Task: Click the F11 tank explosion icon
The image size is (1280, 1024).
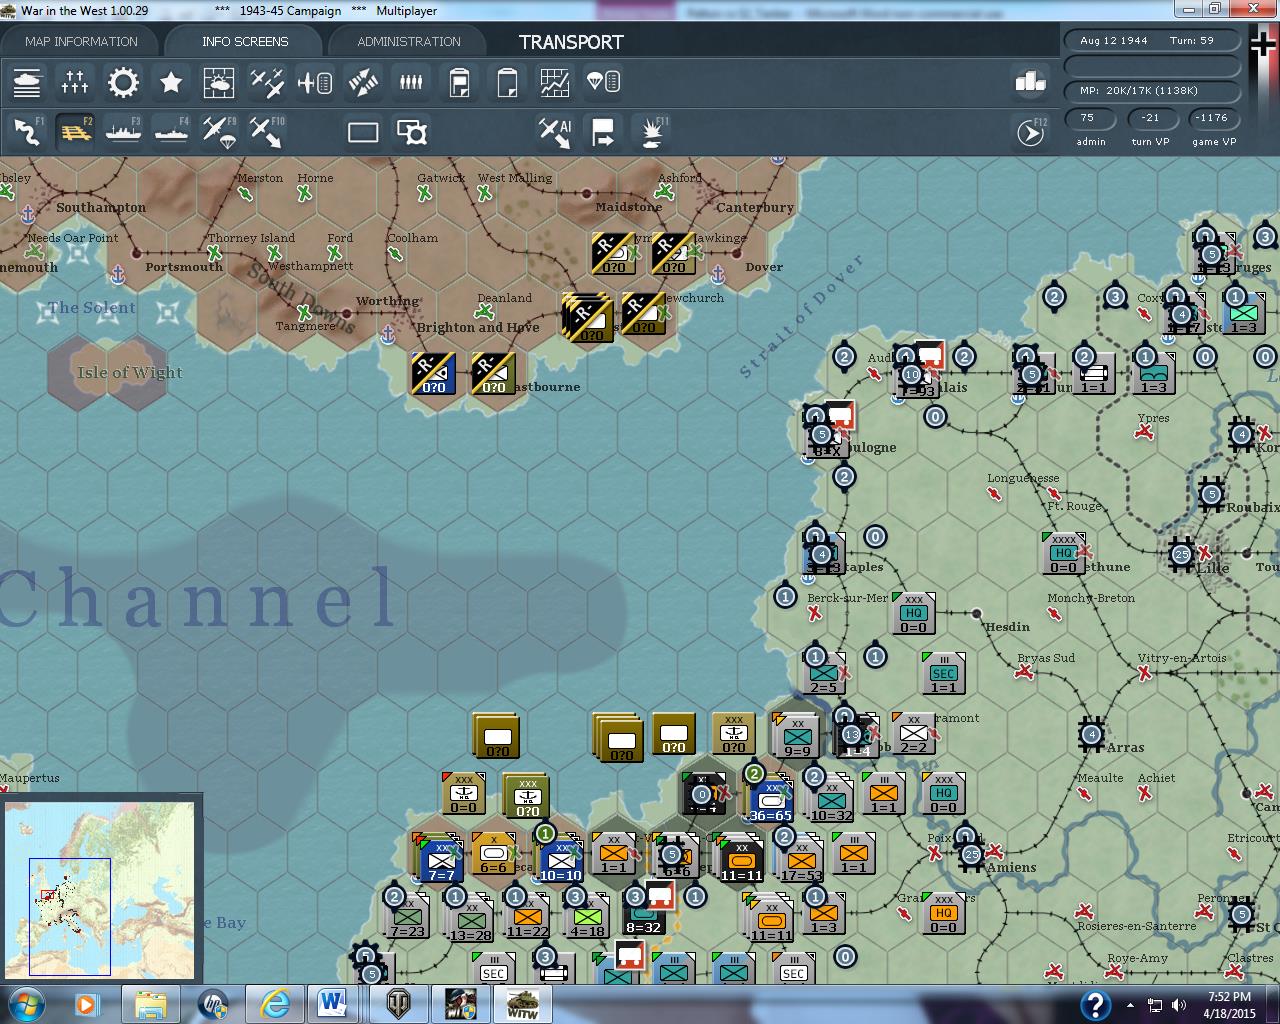Action: click(652, 132)
